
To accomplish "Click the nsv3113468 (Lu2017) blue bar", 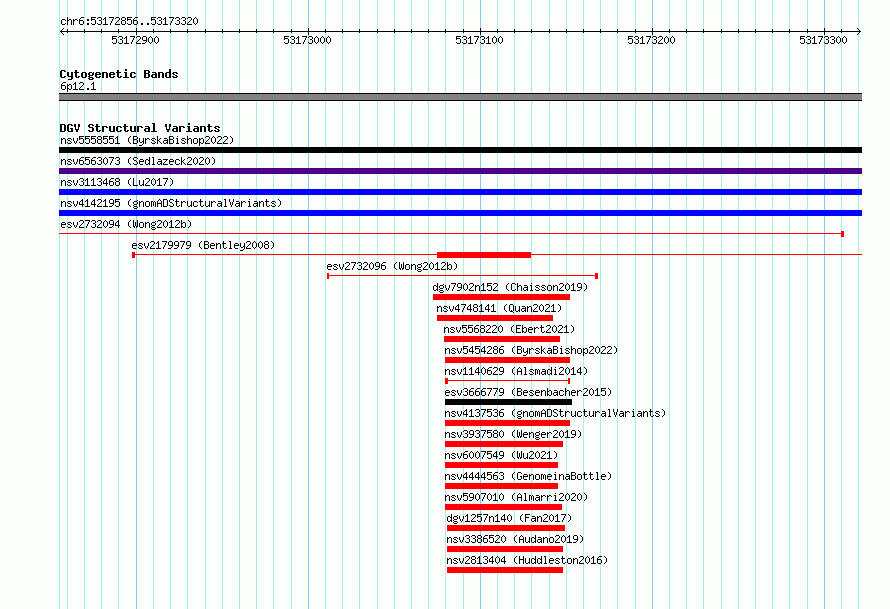I will click(x=460, y=192).
